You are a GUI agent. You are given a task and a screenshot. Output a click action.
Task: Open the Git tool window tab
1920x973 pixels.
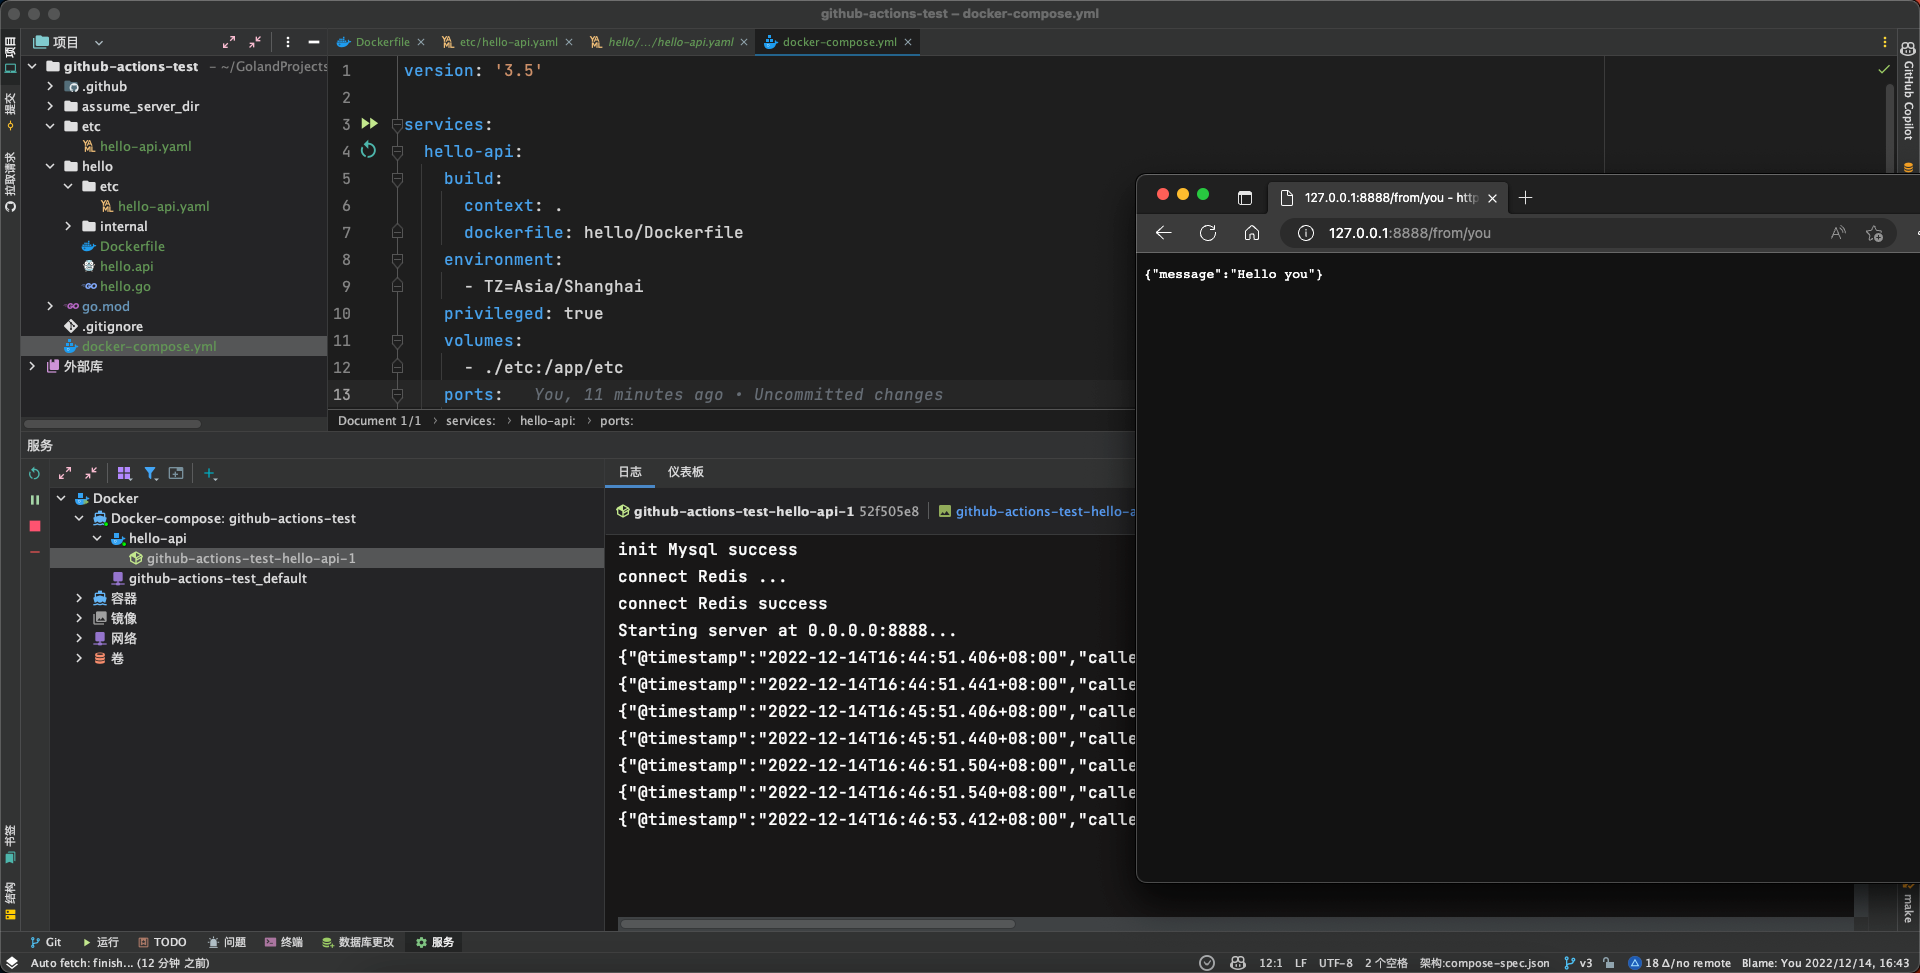[45, 942]
